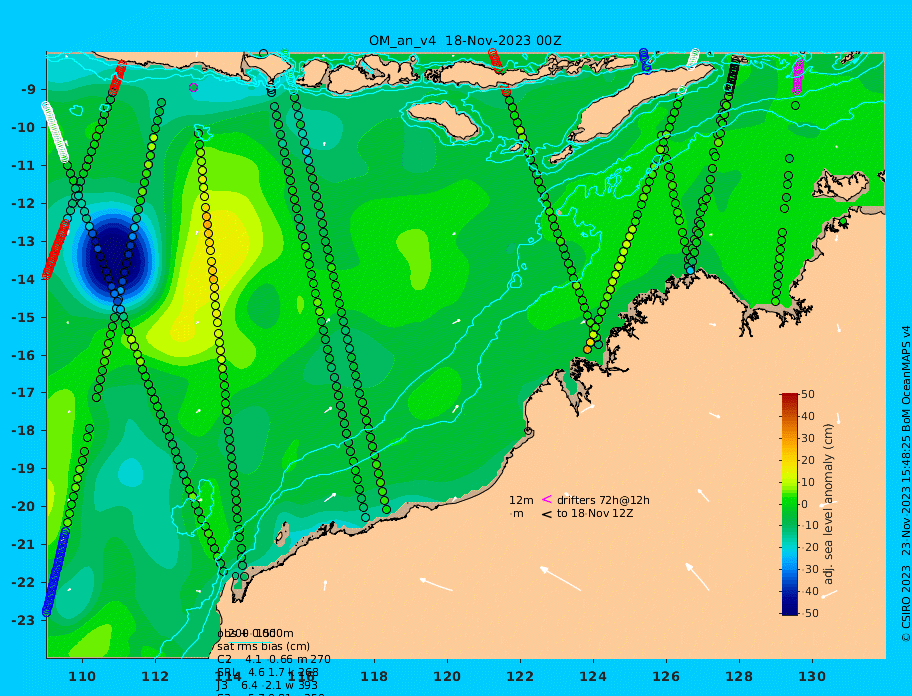Click the longitude axis label 118
Image resolution: width=912 pixels, height=696 pixels.
coord(375,676)
